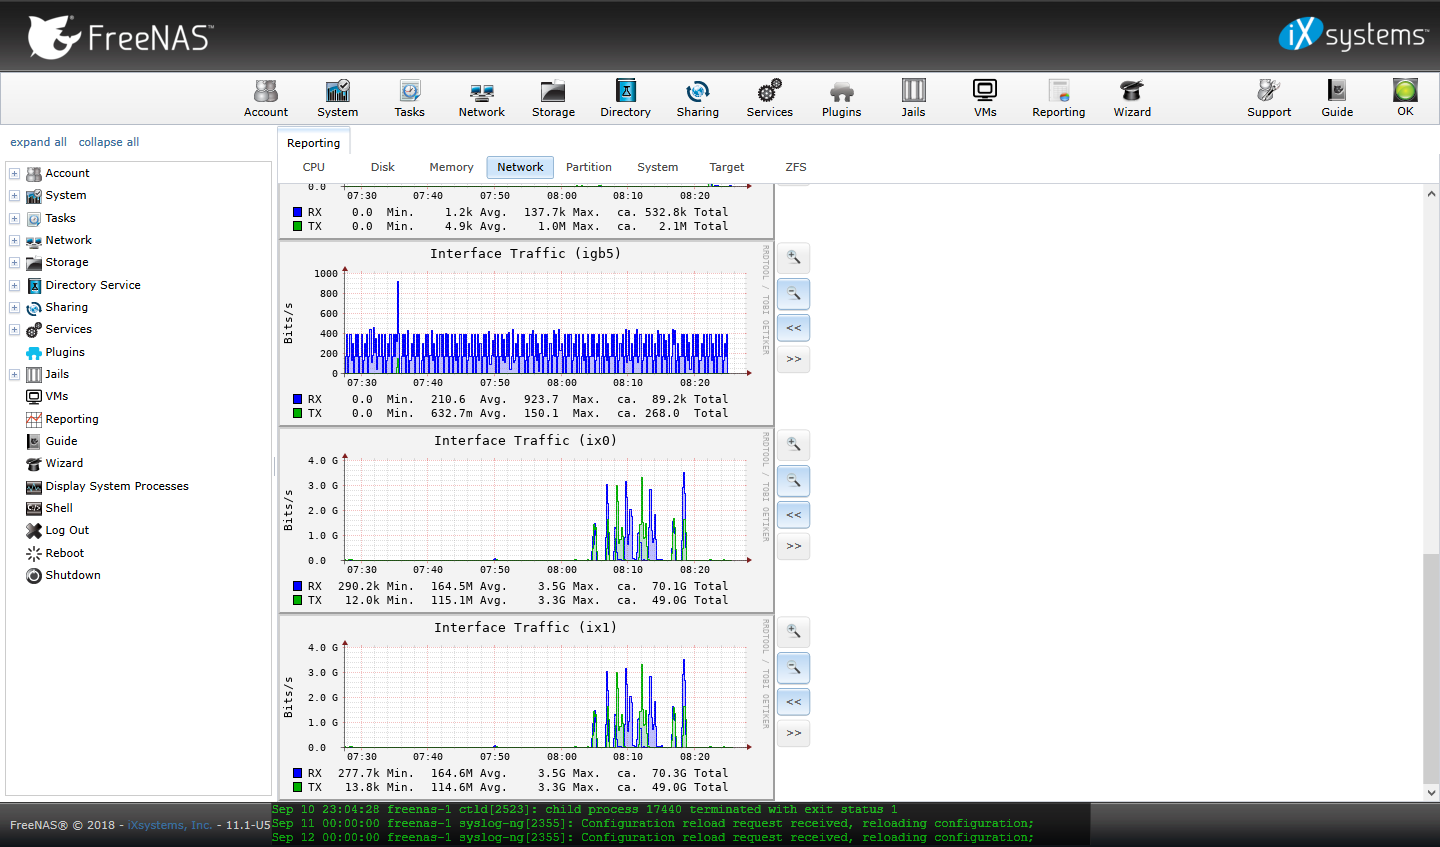The width and height of the screenshot is (1440, 847).
Task: Zoom in on the ix1 traffic graph
Action: 794,632
